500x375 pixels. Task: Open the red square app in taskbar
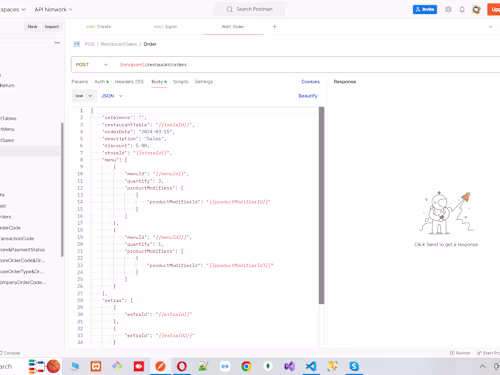point(139,366)
